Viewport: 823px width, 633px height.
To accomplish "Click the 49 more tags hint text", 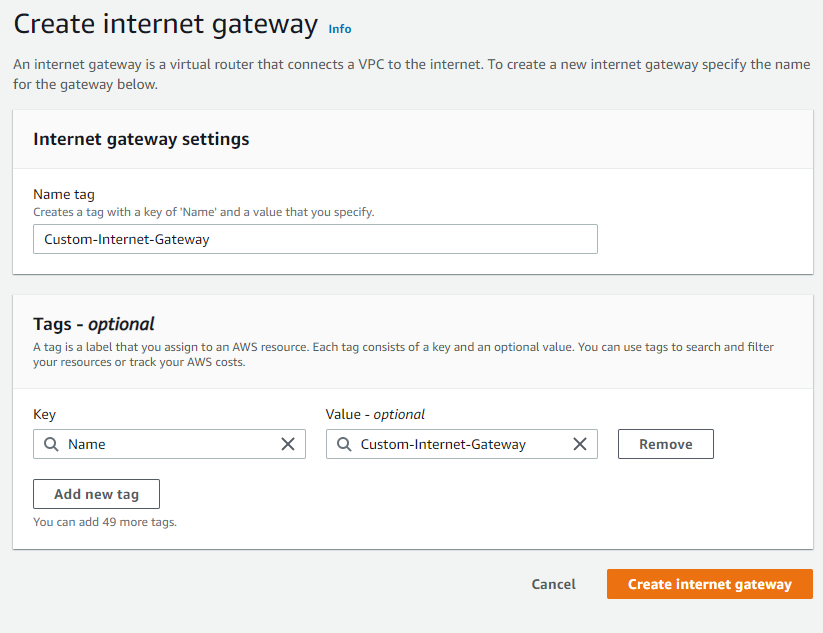I will point(105,522).
